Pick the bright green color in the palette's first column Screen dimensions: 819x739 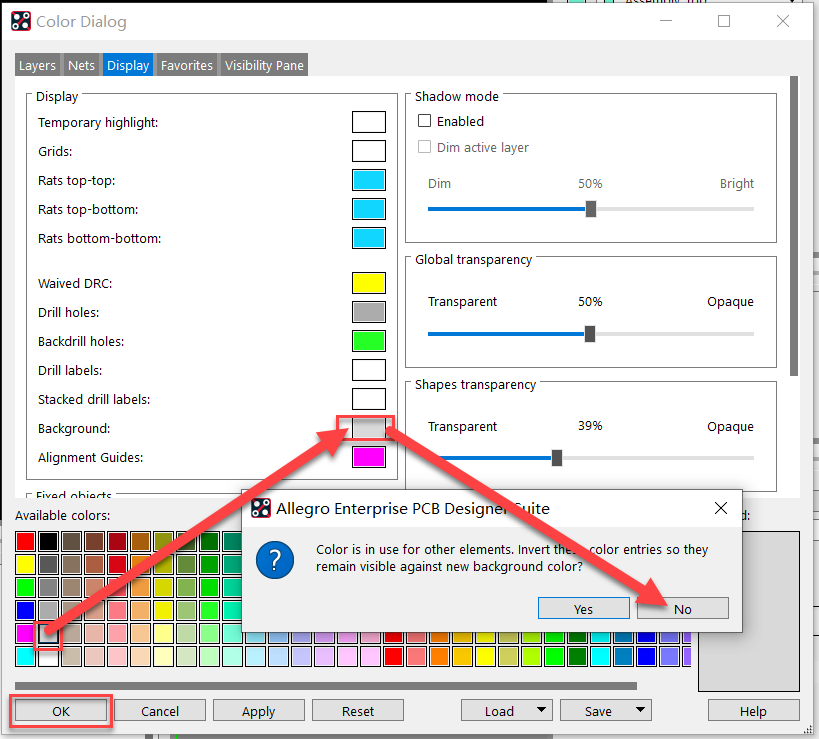tap(25, 588)
